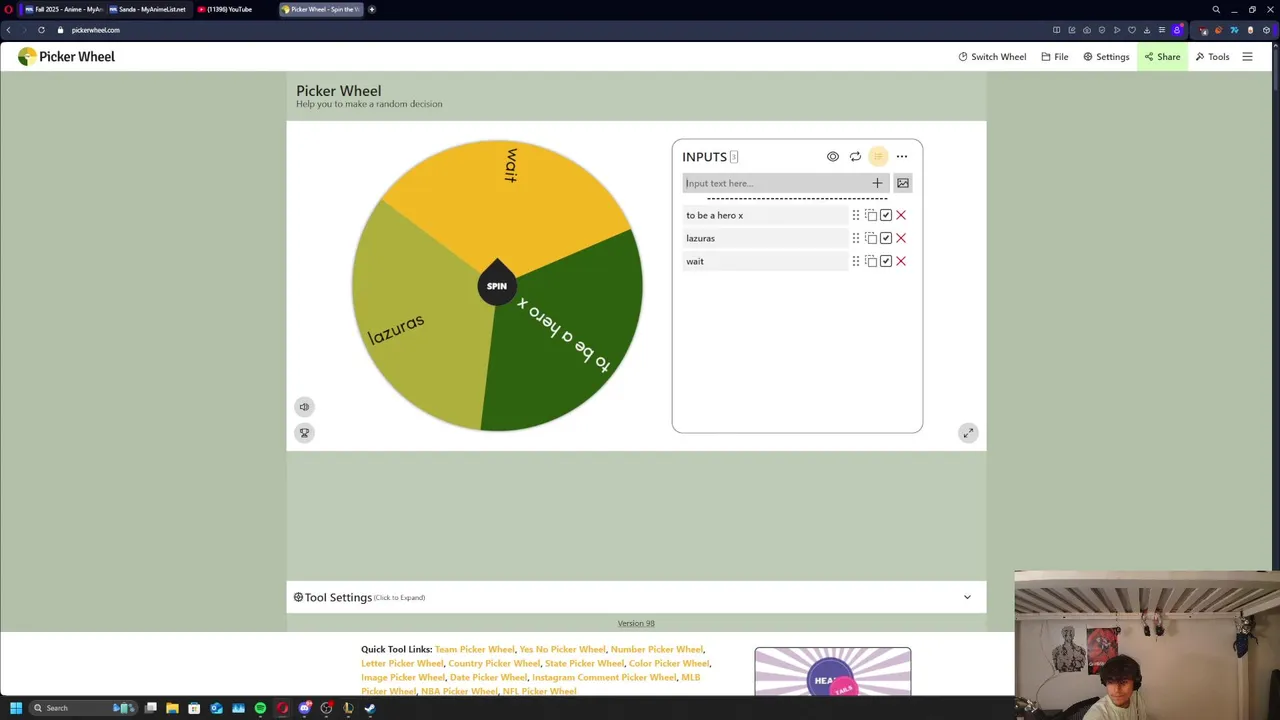The image size is (1280, 720).
Task: Open the Yes No Picker Wheel link
Action: click(562, 650)
